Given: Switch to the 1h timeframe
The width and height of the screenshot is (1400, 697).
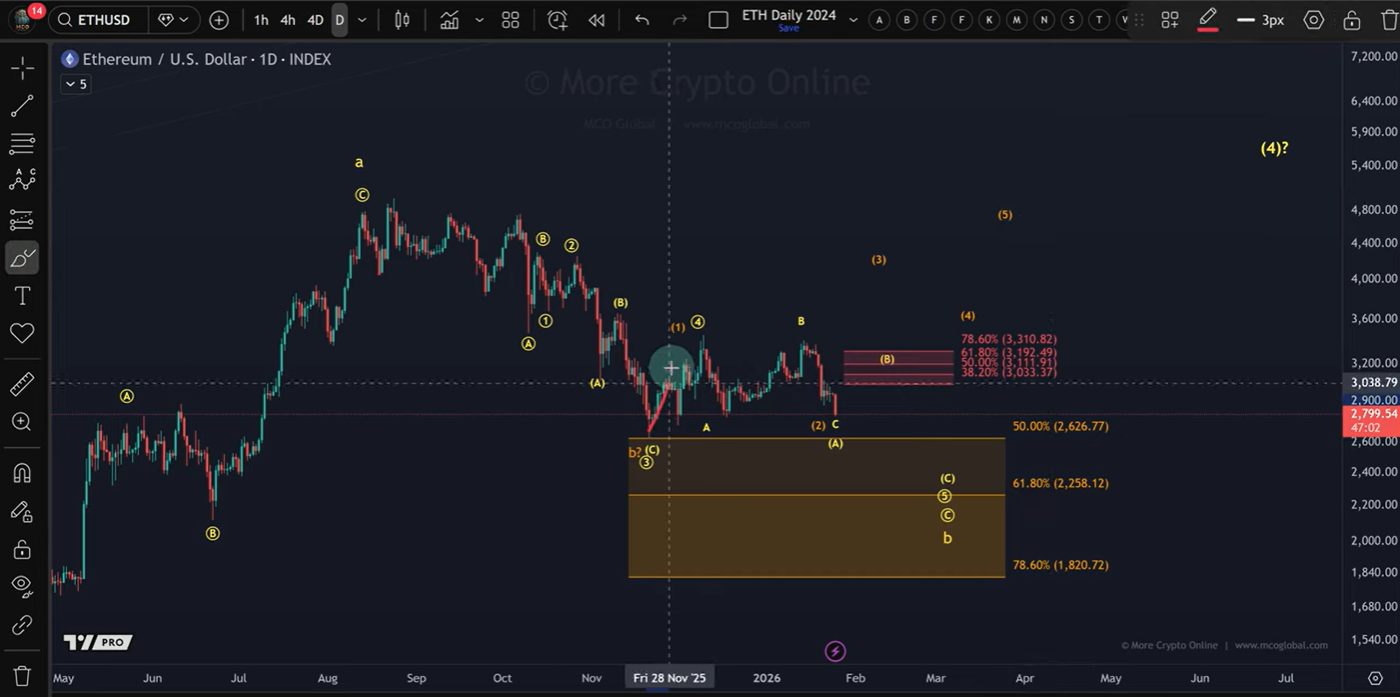Looking at the screenshot, I should [x=261, y=19].
